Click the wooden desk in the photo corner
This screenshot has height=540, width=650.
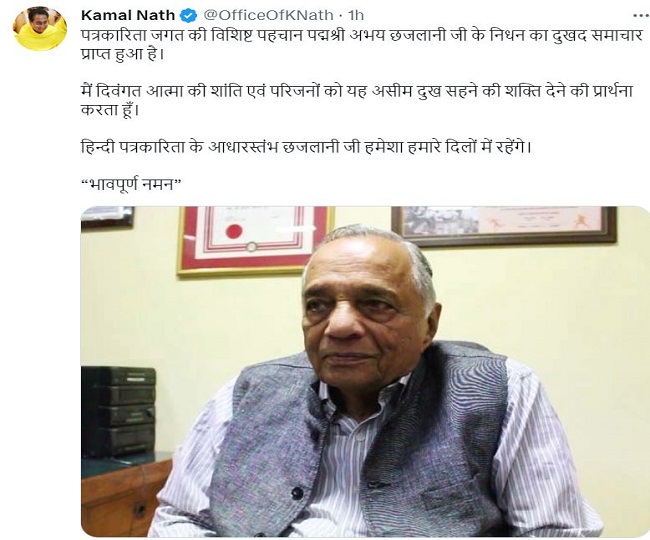coord(124,496)
